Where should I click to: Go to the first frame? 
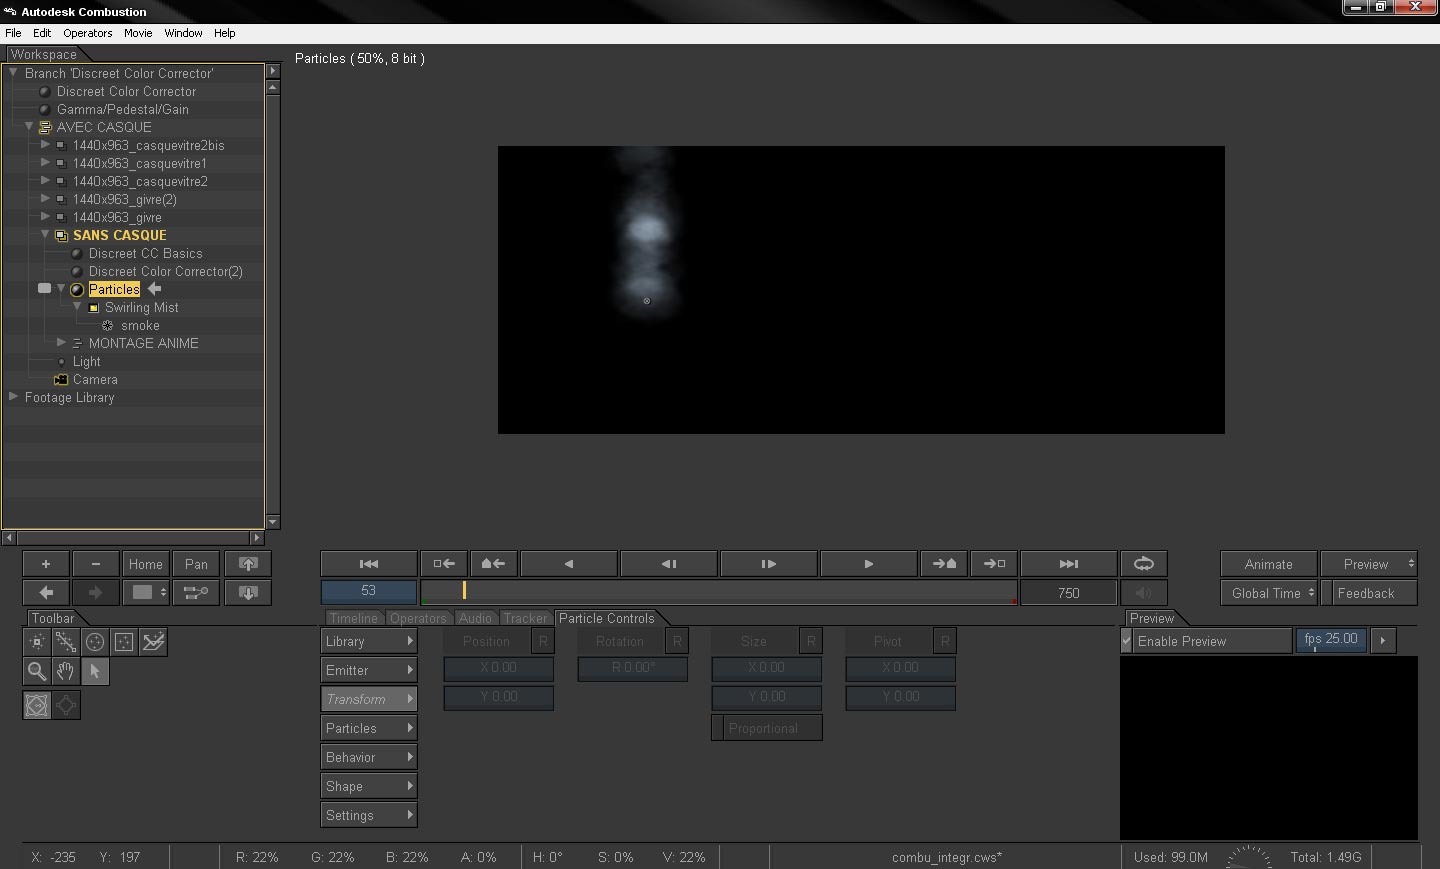[369, 564]
